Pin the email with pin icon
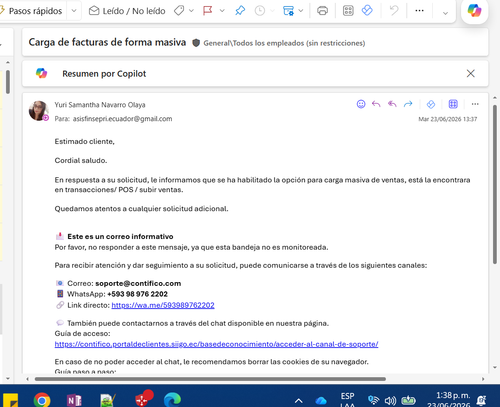This screenshot has height=407, width=500. 240,11
